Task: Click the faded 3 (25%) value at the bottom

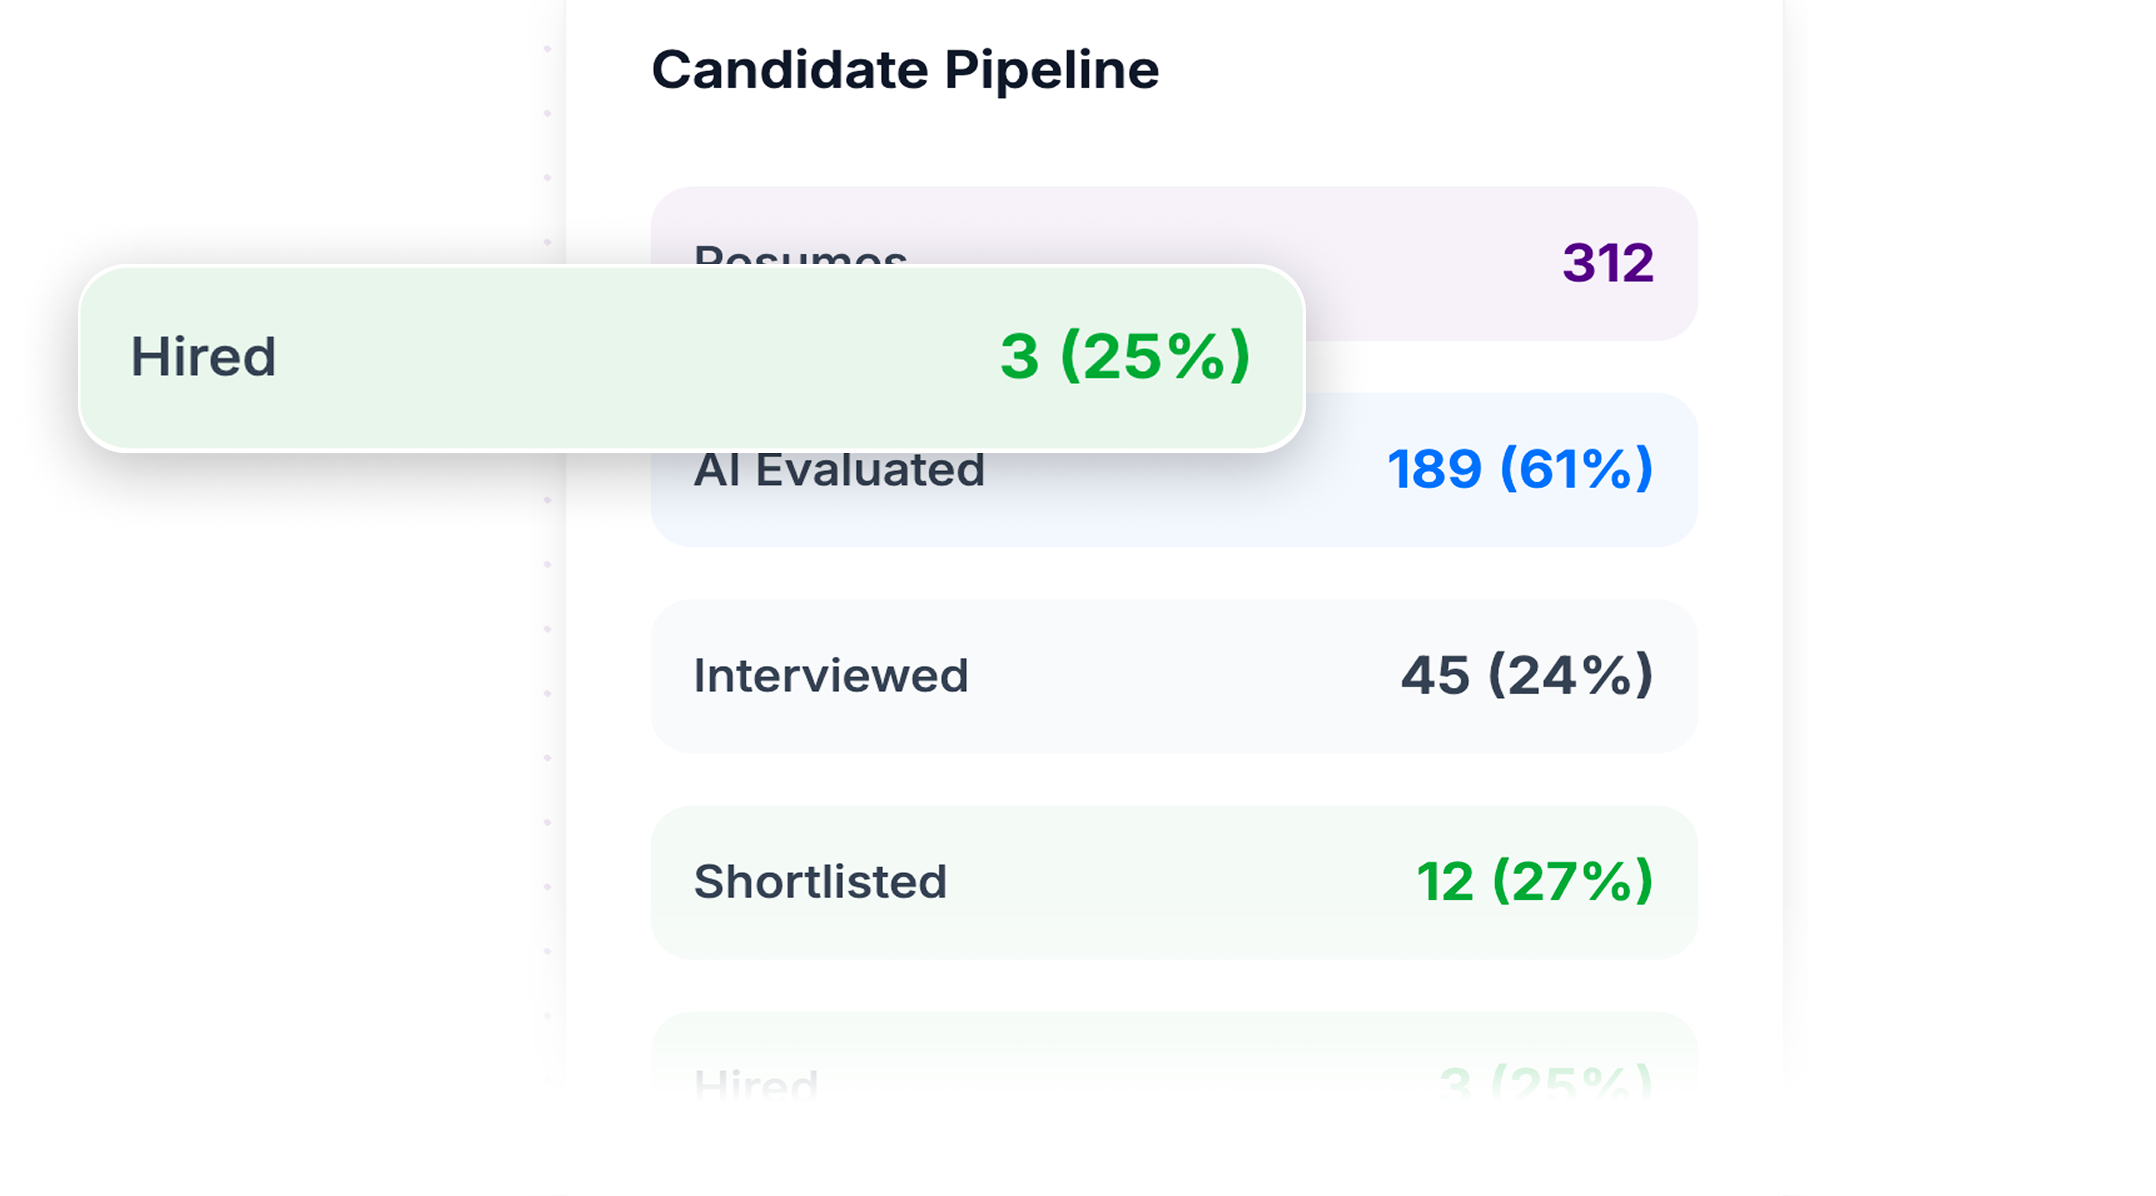Action: tap(1545, 1084)
